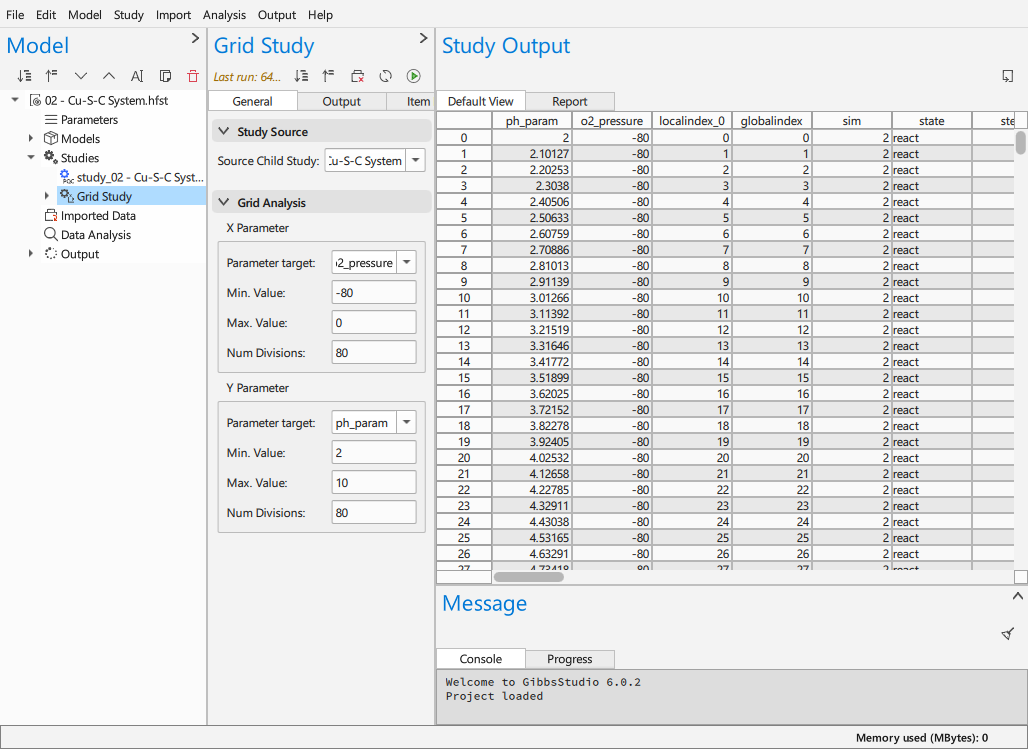
Task: Collapse the Grid Study panel chevron
Action: (424, 39)
